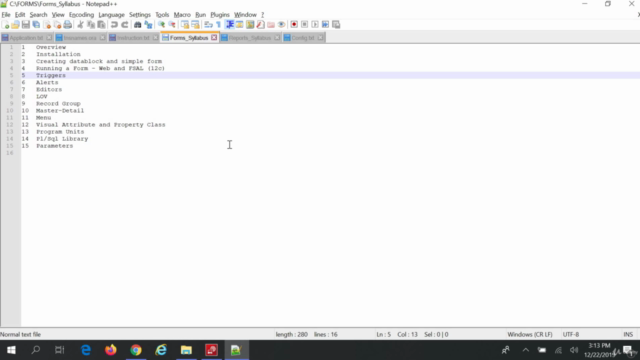The height and width of the screenshot is (360, 640).
Task: Click the Save All toolbar icon
Action: [x=36, y=24]
